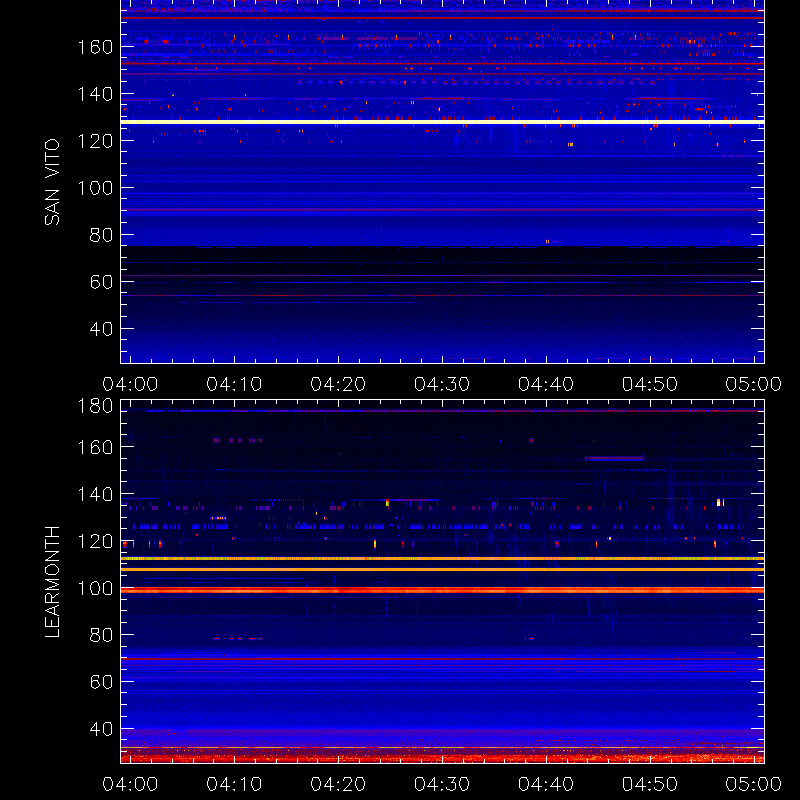Click the 80 tick label on Learmonth axis
Image resolution: width=800 pixels, height=800 pixels.
[x=101, y=635]
